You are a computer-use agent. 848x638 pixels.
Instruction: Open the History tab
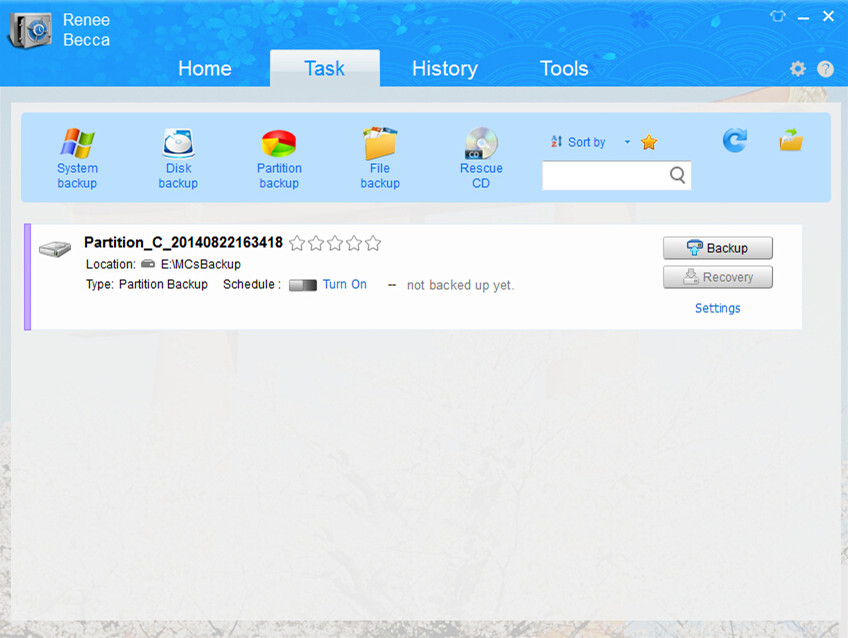click(x=444, y=68)
